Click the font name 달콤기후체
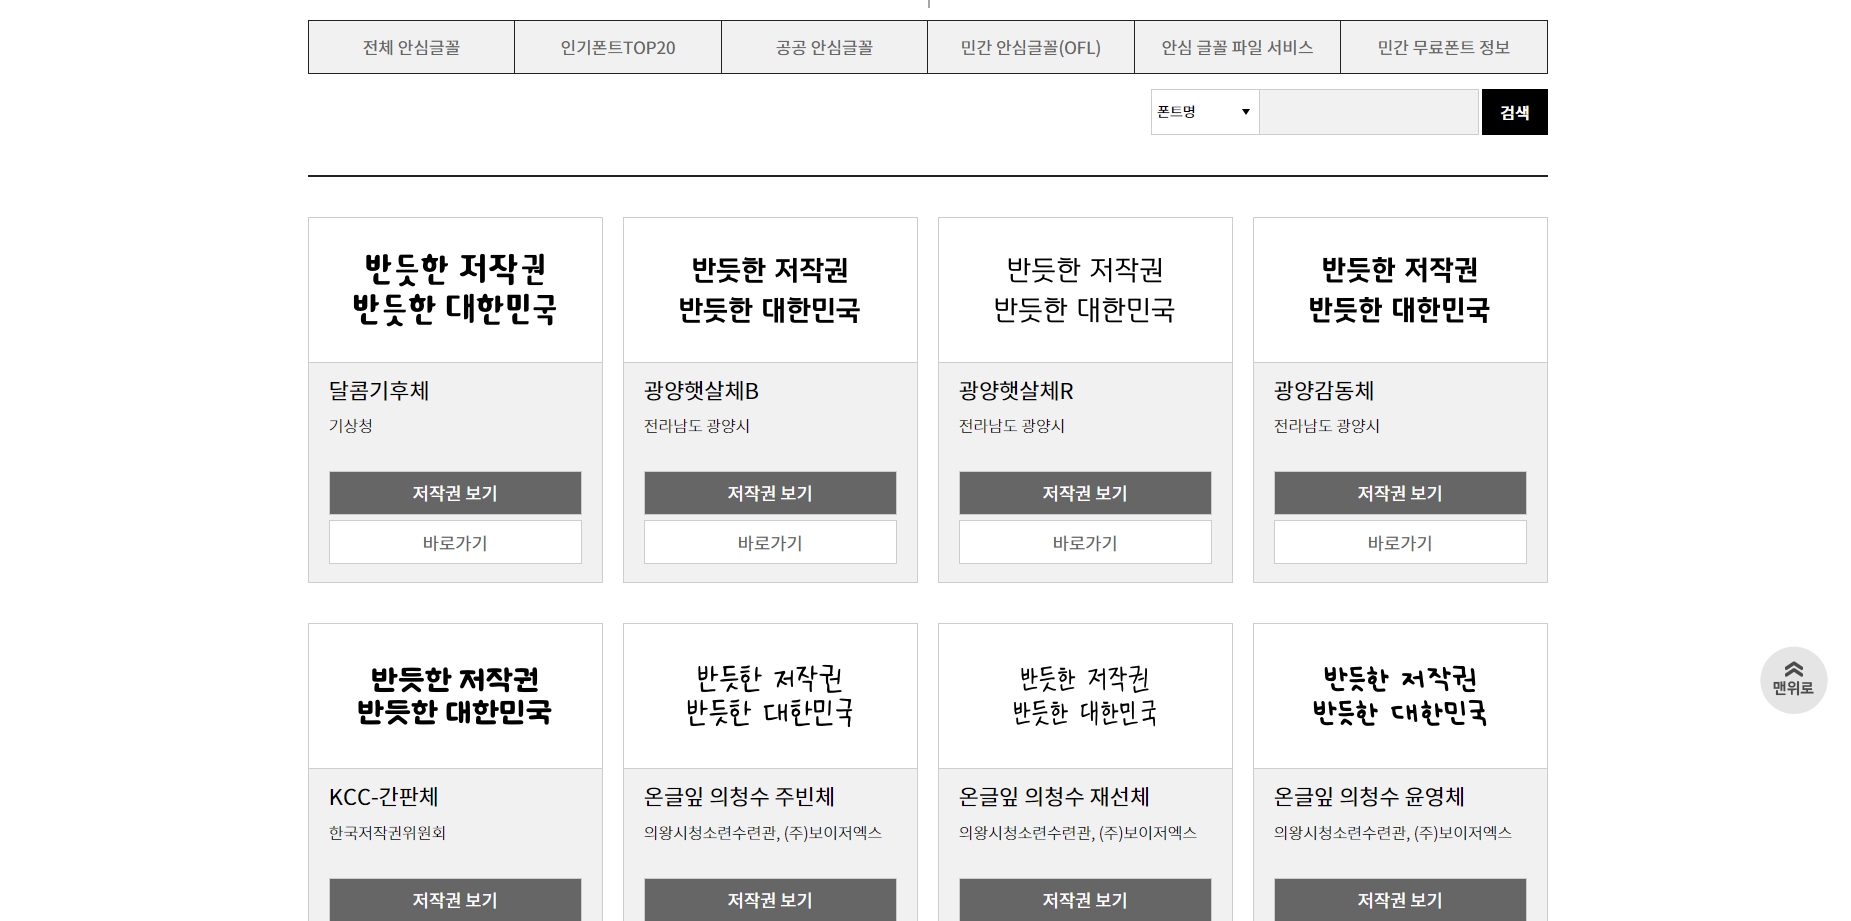The image size is (1851, 921). pyautogui.click(x=379, y=391)
